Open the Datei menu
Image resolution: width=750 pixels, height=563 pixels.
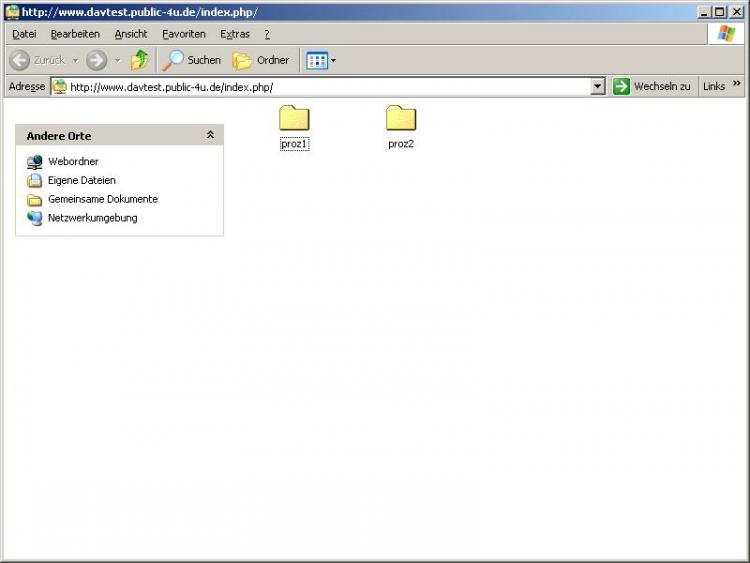click(x=24, y=34)
